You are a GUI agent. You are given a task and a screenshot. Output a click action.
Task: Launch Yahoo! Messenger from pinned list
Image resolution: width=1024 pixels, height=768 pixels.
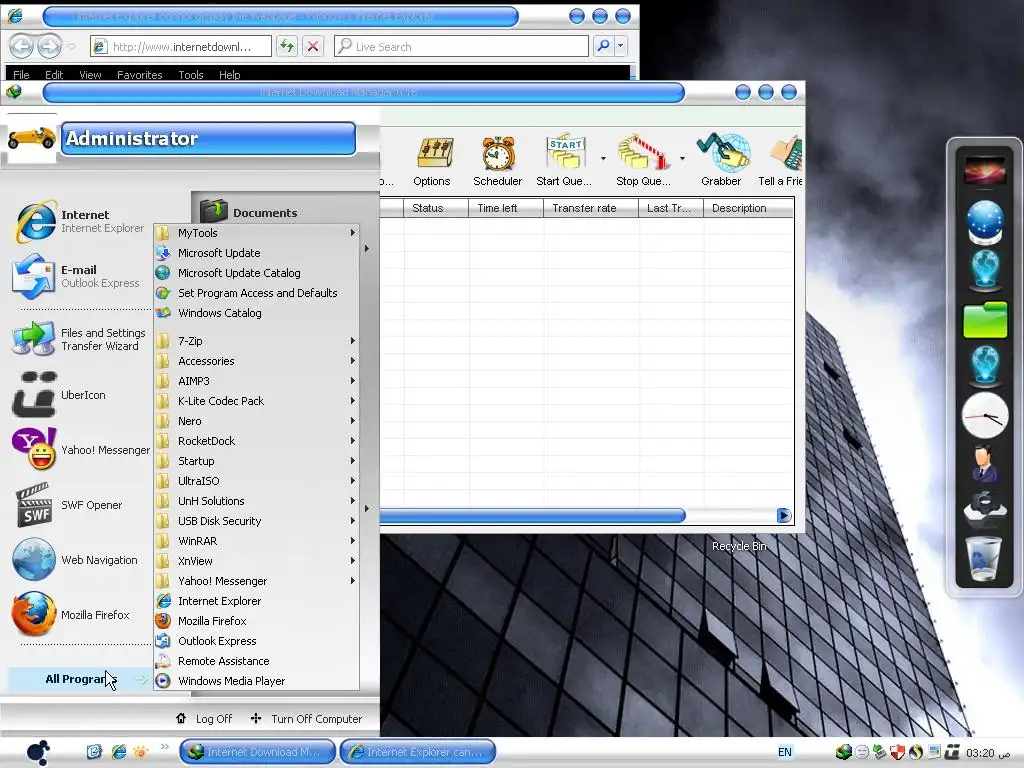80,450
